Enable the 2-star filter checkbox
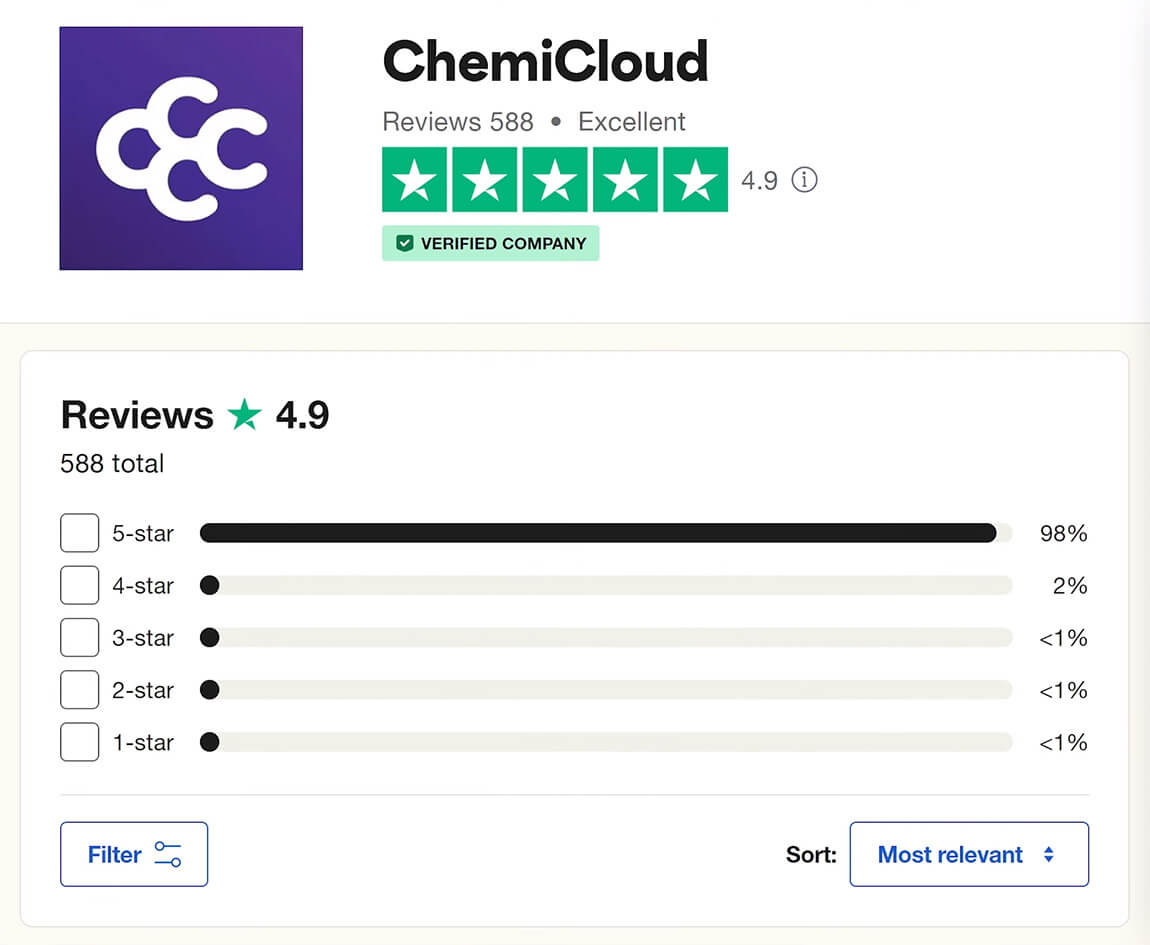This screenshot has height=945, width=1150. (79, 690)
